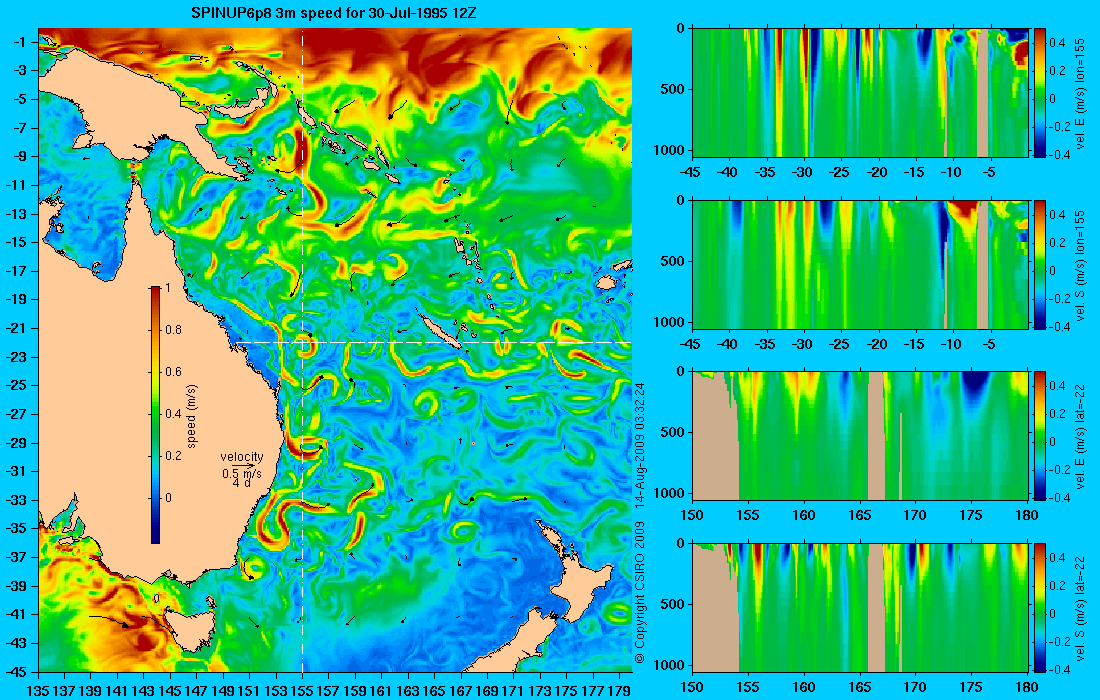Click the "velocity" arrow legend label

tap(242, 457)
